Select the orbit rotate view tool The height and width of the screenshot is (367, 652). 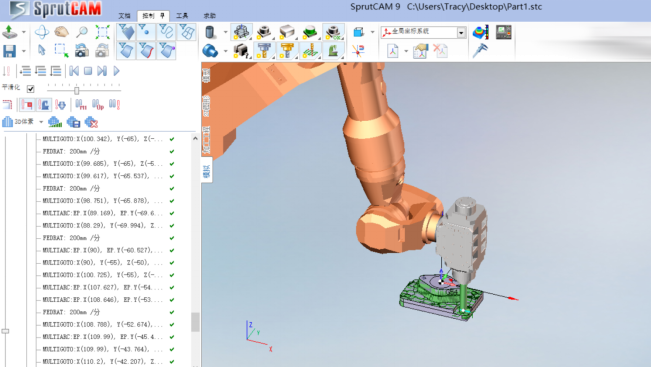point(42,32)
